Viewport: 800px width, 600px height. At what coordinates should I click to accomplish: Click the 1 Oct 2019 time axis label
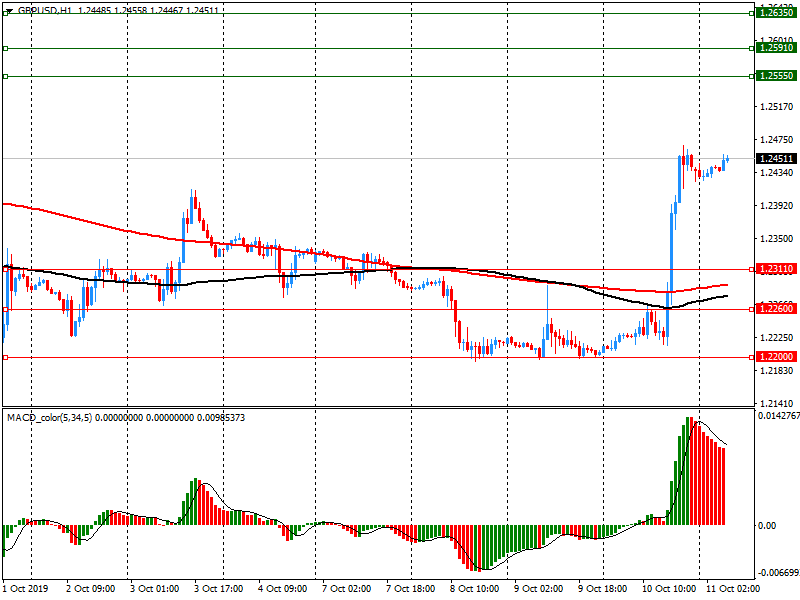tap(26, 590)
